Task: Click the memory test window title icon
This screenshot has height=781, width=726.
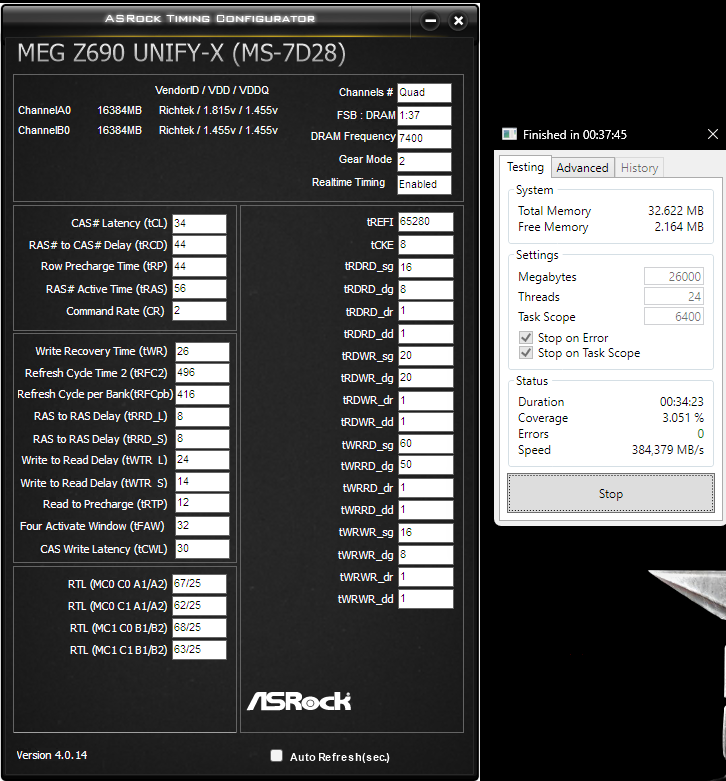Action: 509,134
